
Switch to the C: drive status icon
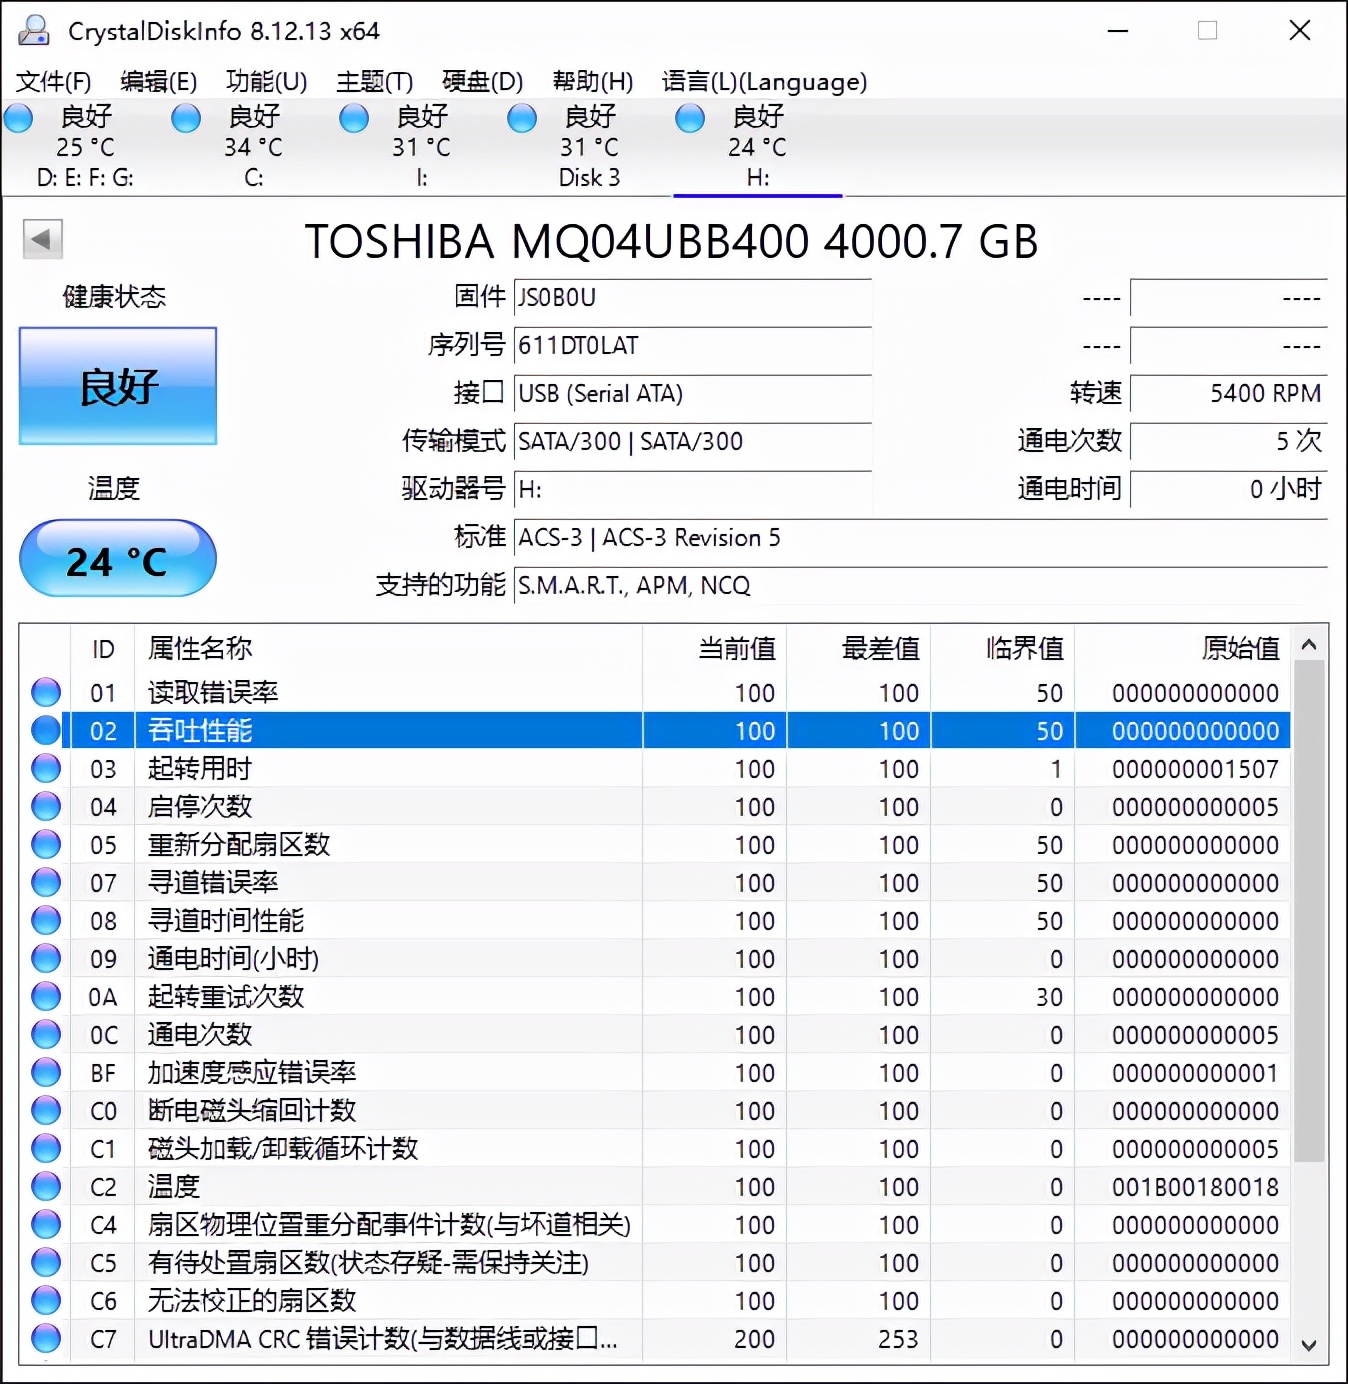point(186,118)
